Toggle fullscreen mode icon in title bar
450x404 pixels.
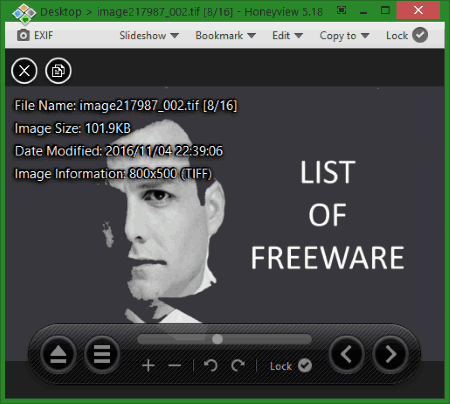click(x=341, y=11)
